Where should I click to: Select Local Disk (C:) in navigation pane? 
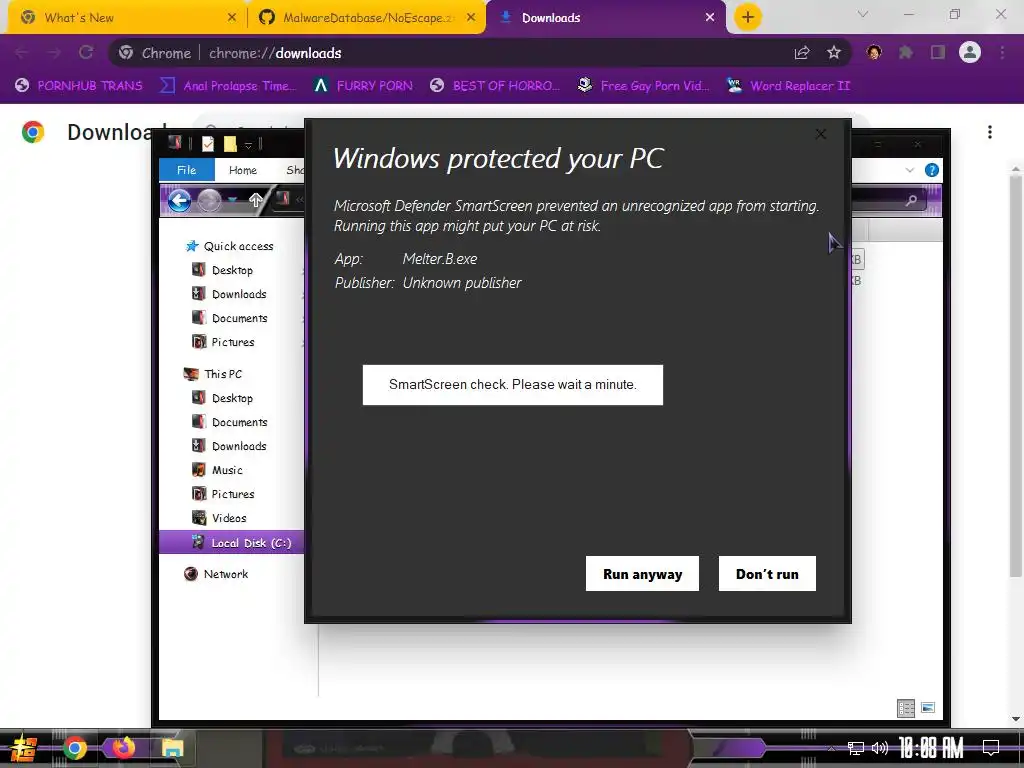point(232,542)
